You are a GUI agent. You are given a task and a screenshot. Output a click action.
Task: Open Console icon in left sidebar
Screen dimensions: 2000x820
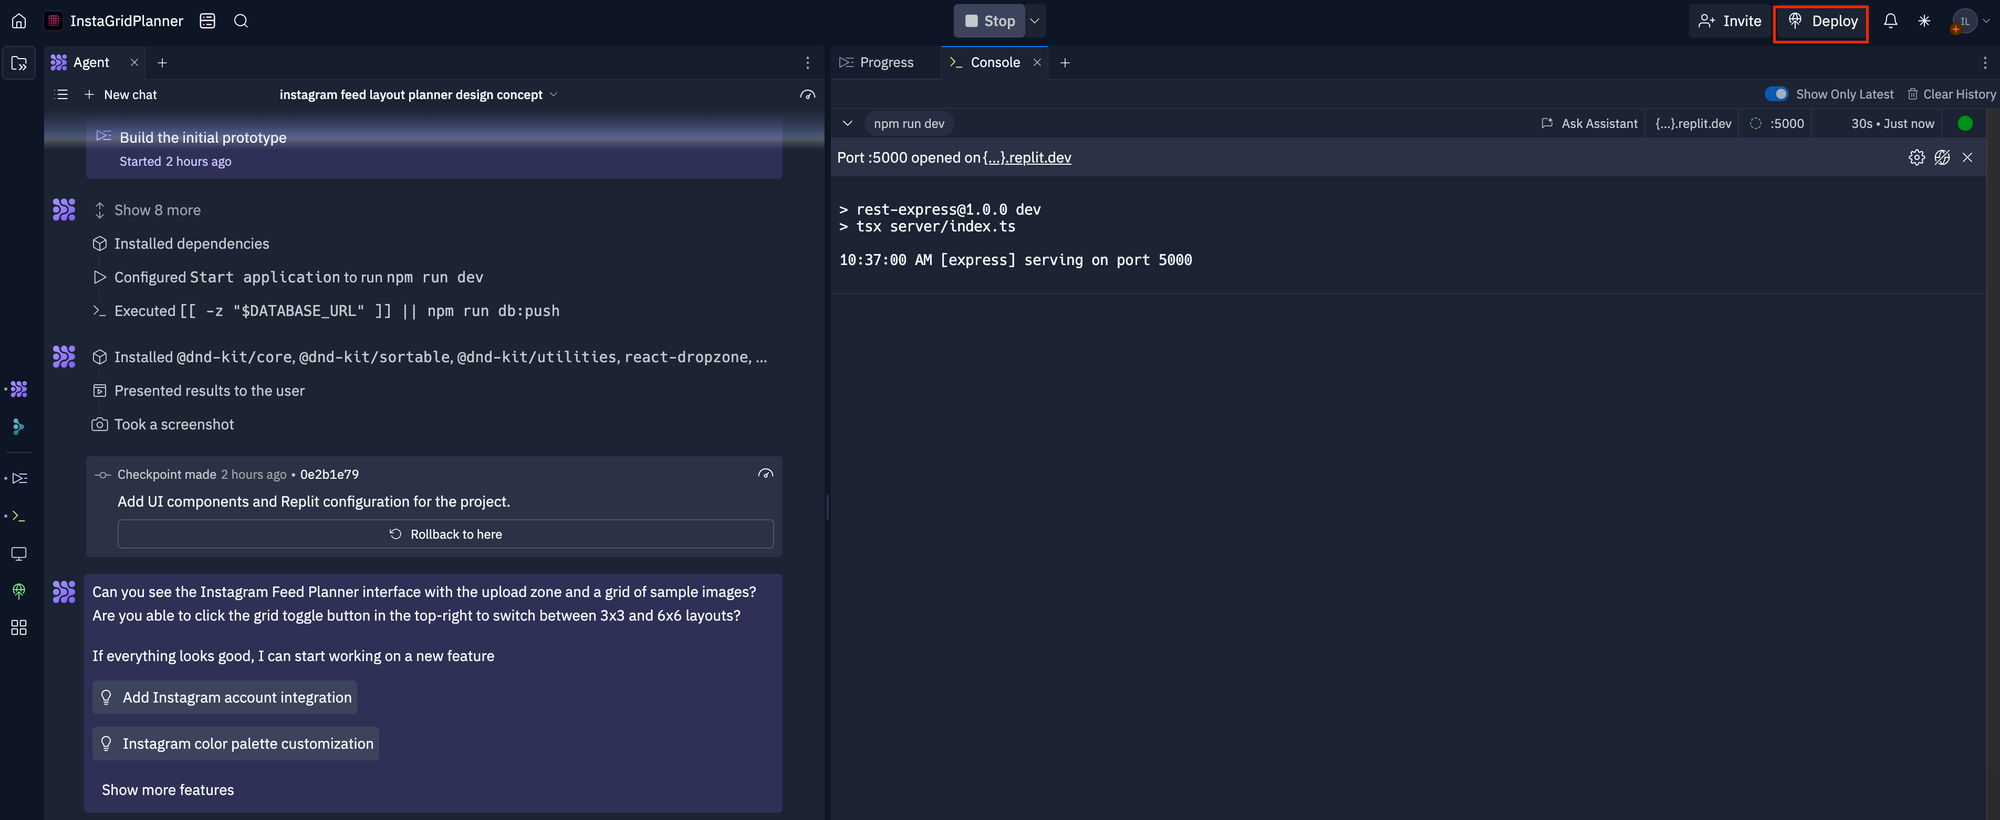pyautogui.click(x=18, y=516)
